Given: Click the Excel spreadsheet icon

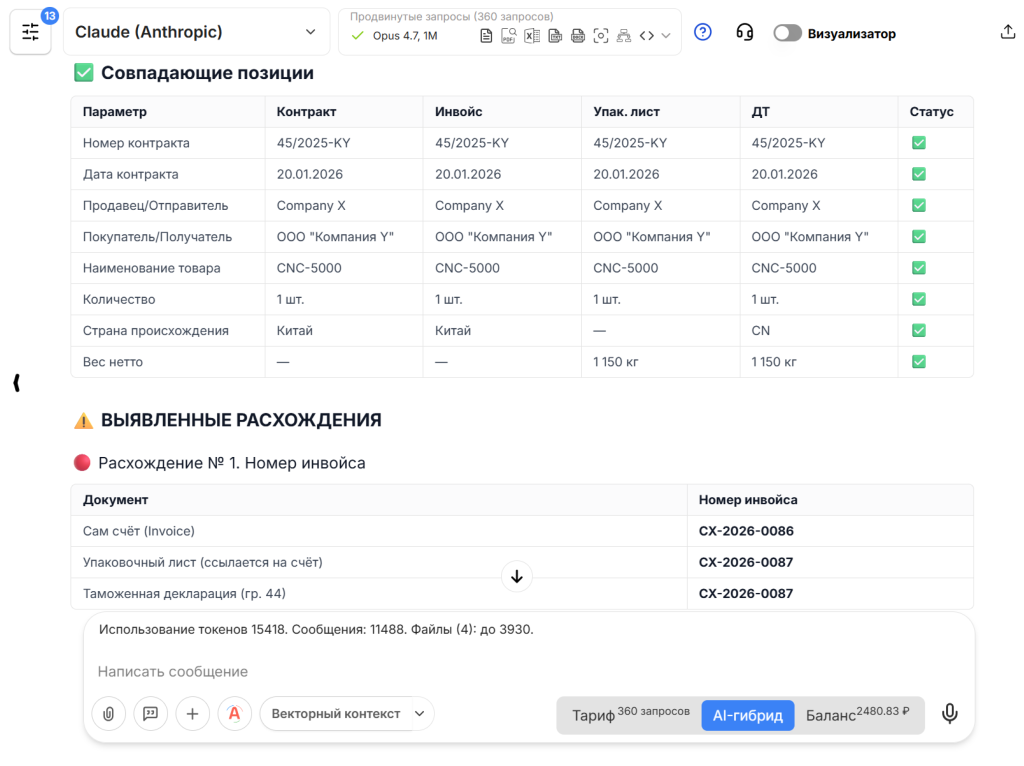Looking at the screenshot, I should click(532, 36).
